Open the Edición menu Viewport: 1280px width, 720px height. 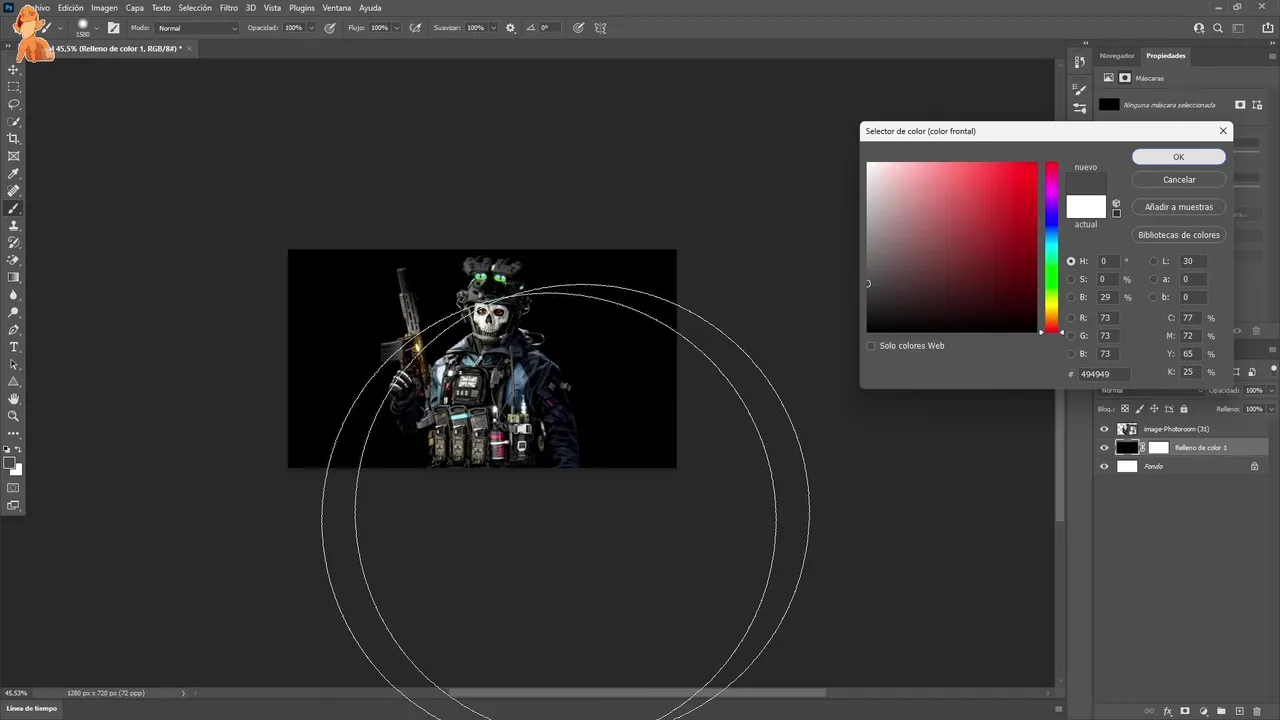tap(70, 8)
